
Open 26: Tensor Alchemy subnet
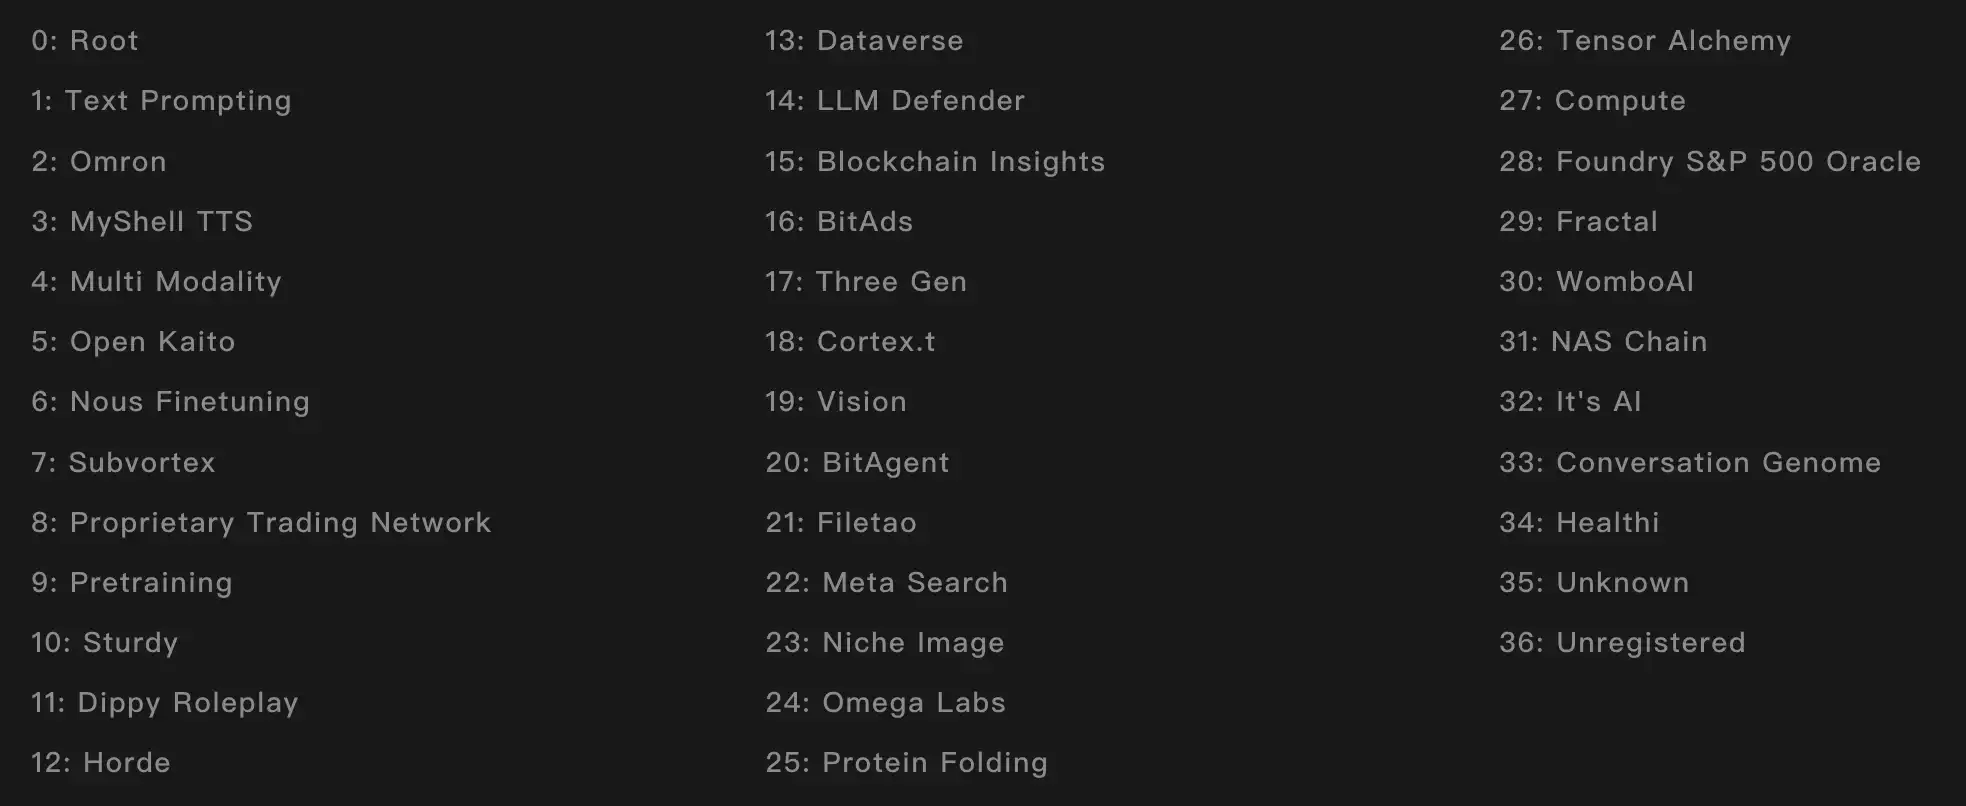pyautogui.click(x=1645, y=41)
